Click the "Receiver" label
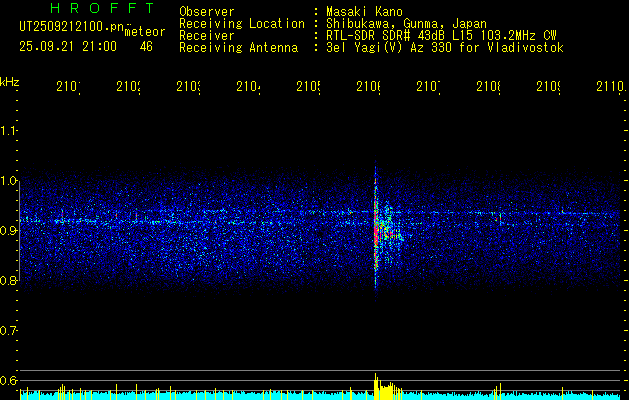 click(x=207, y=36)
